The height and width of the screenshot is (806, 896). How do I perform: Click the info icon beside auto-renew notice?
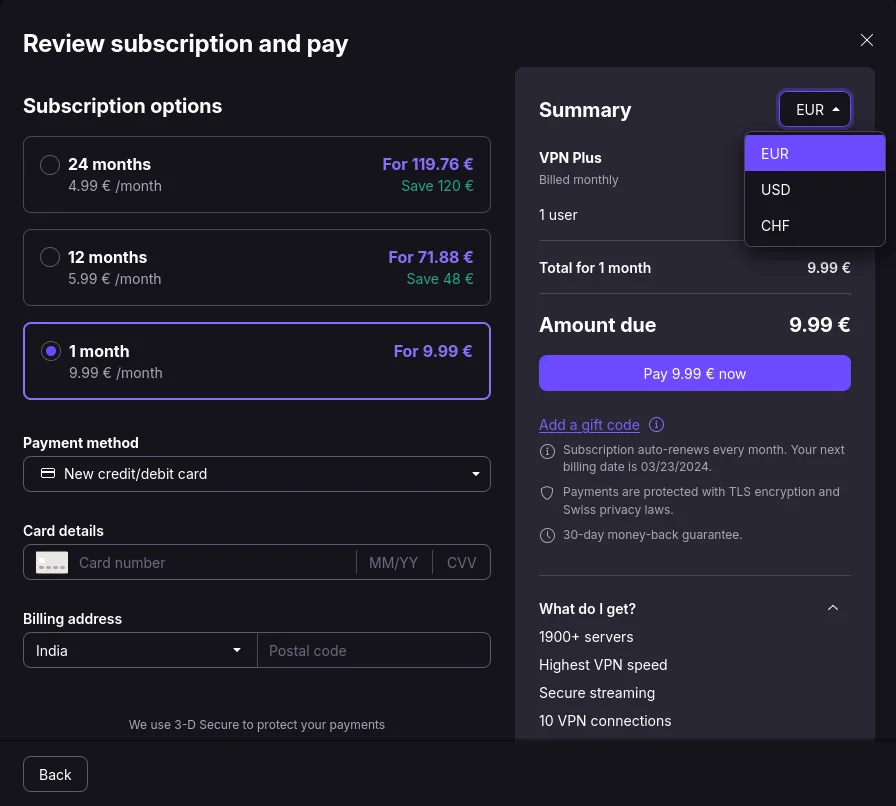pyautogui.click(x=547, y=451)
